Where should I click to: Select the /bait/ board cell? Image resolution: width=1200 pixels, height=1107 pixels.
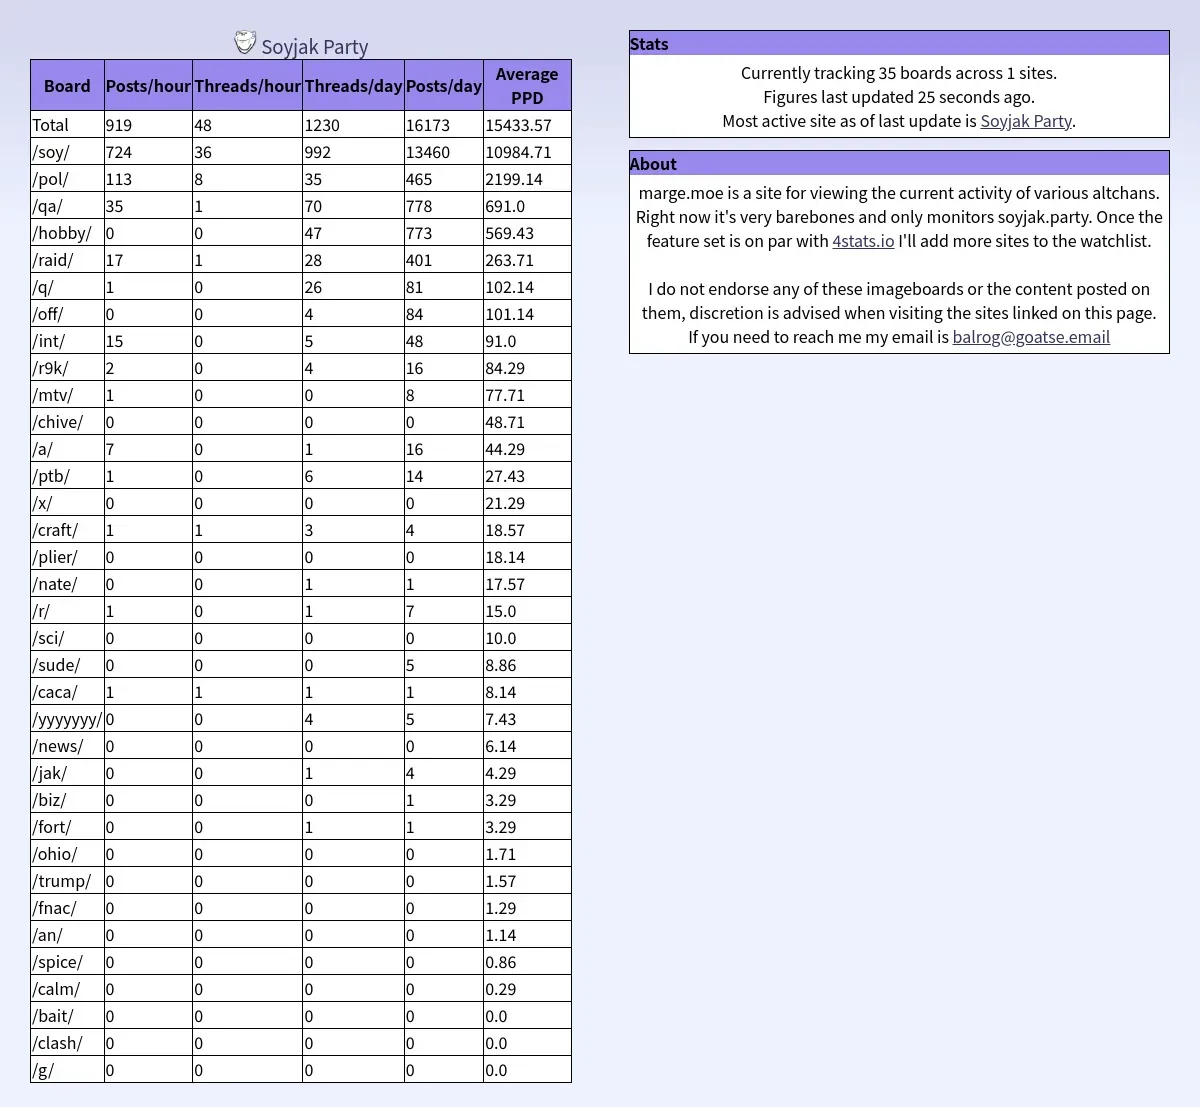click(x=67, y=1016)
